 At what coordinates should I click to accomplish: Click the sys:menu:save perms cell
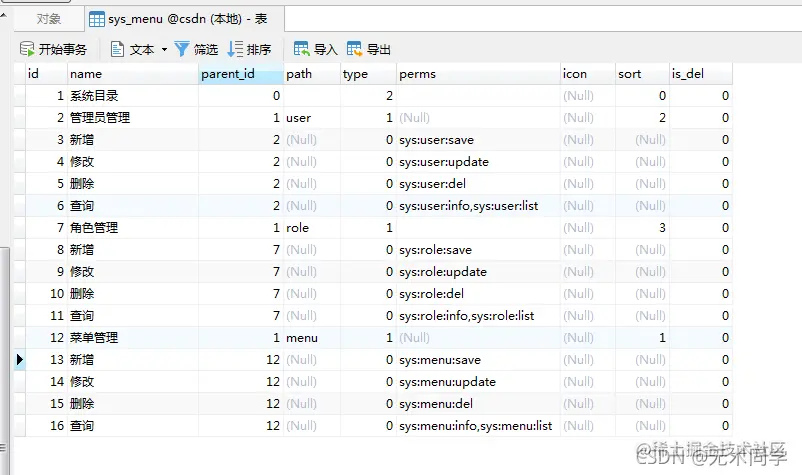[479, 359]
